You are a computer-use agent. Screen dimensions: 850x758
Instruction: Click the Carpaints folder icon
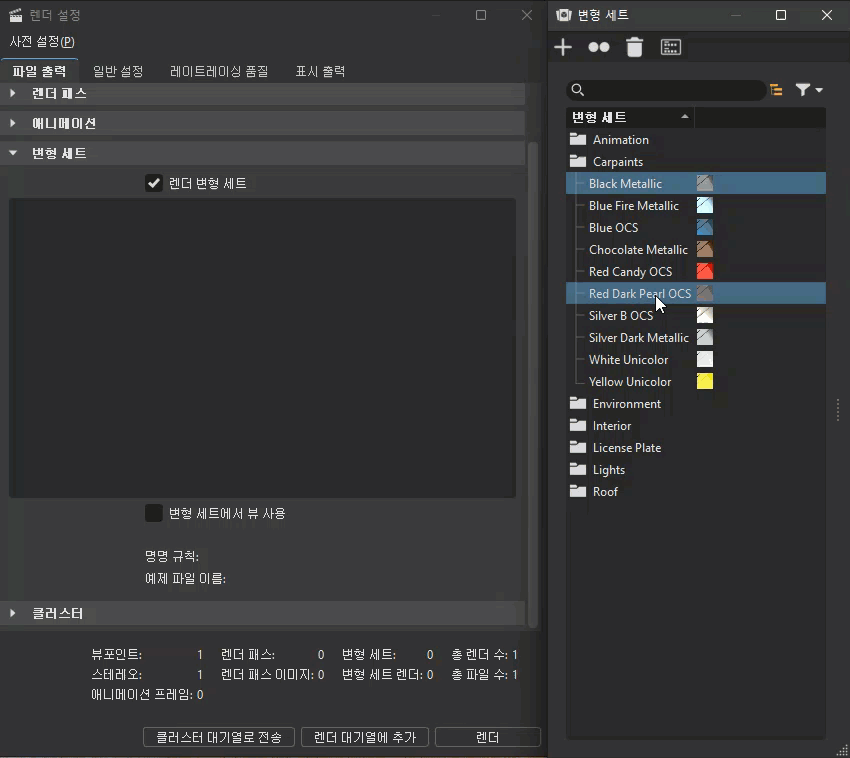point(578,162)
